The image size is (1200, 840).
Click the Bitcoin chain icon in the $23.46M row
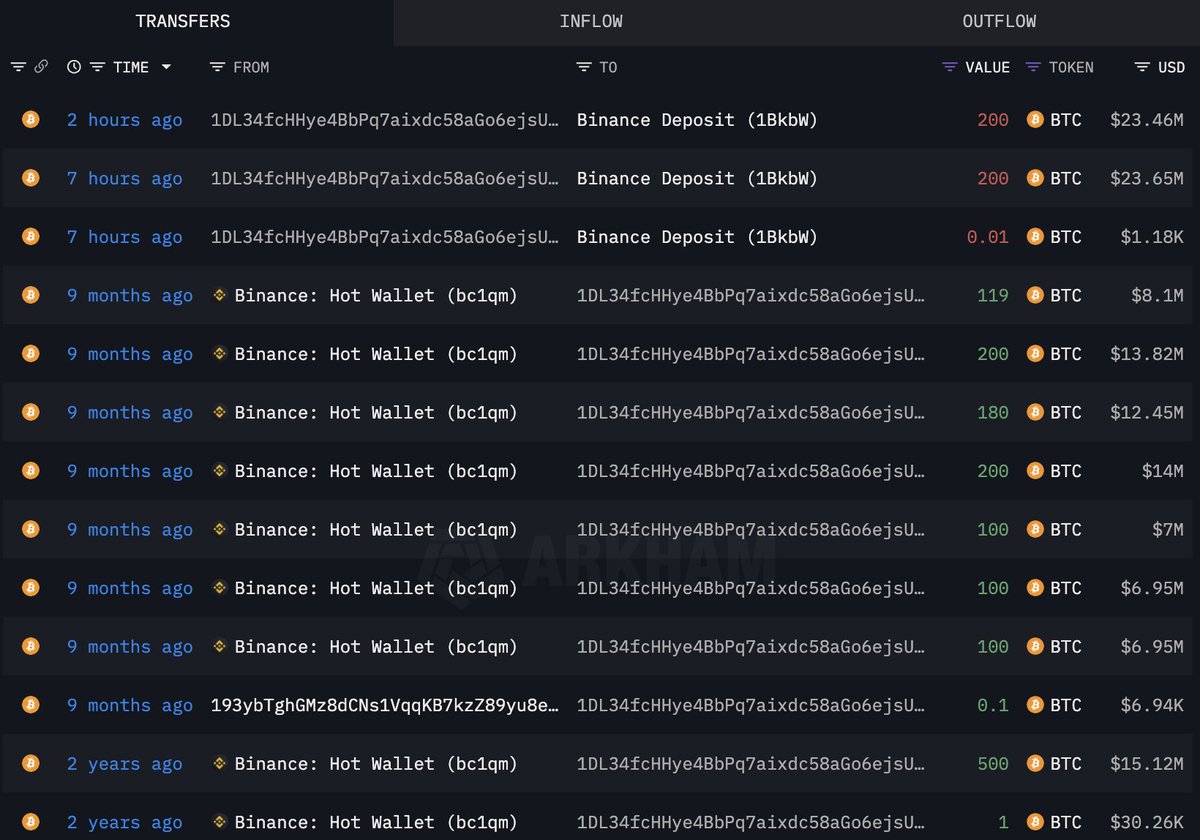coord(31,120)
